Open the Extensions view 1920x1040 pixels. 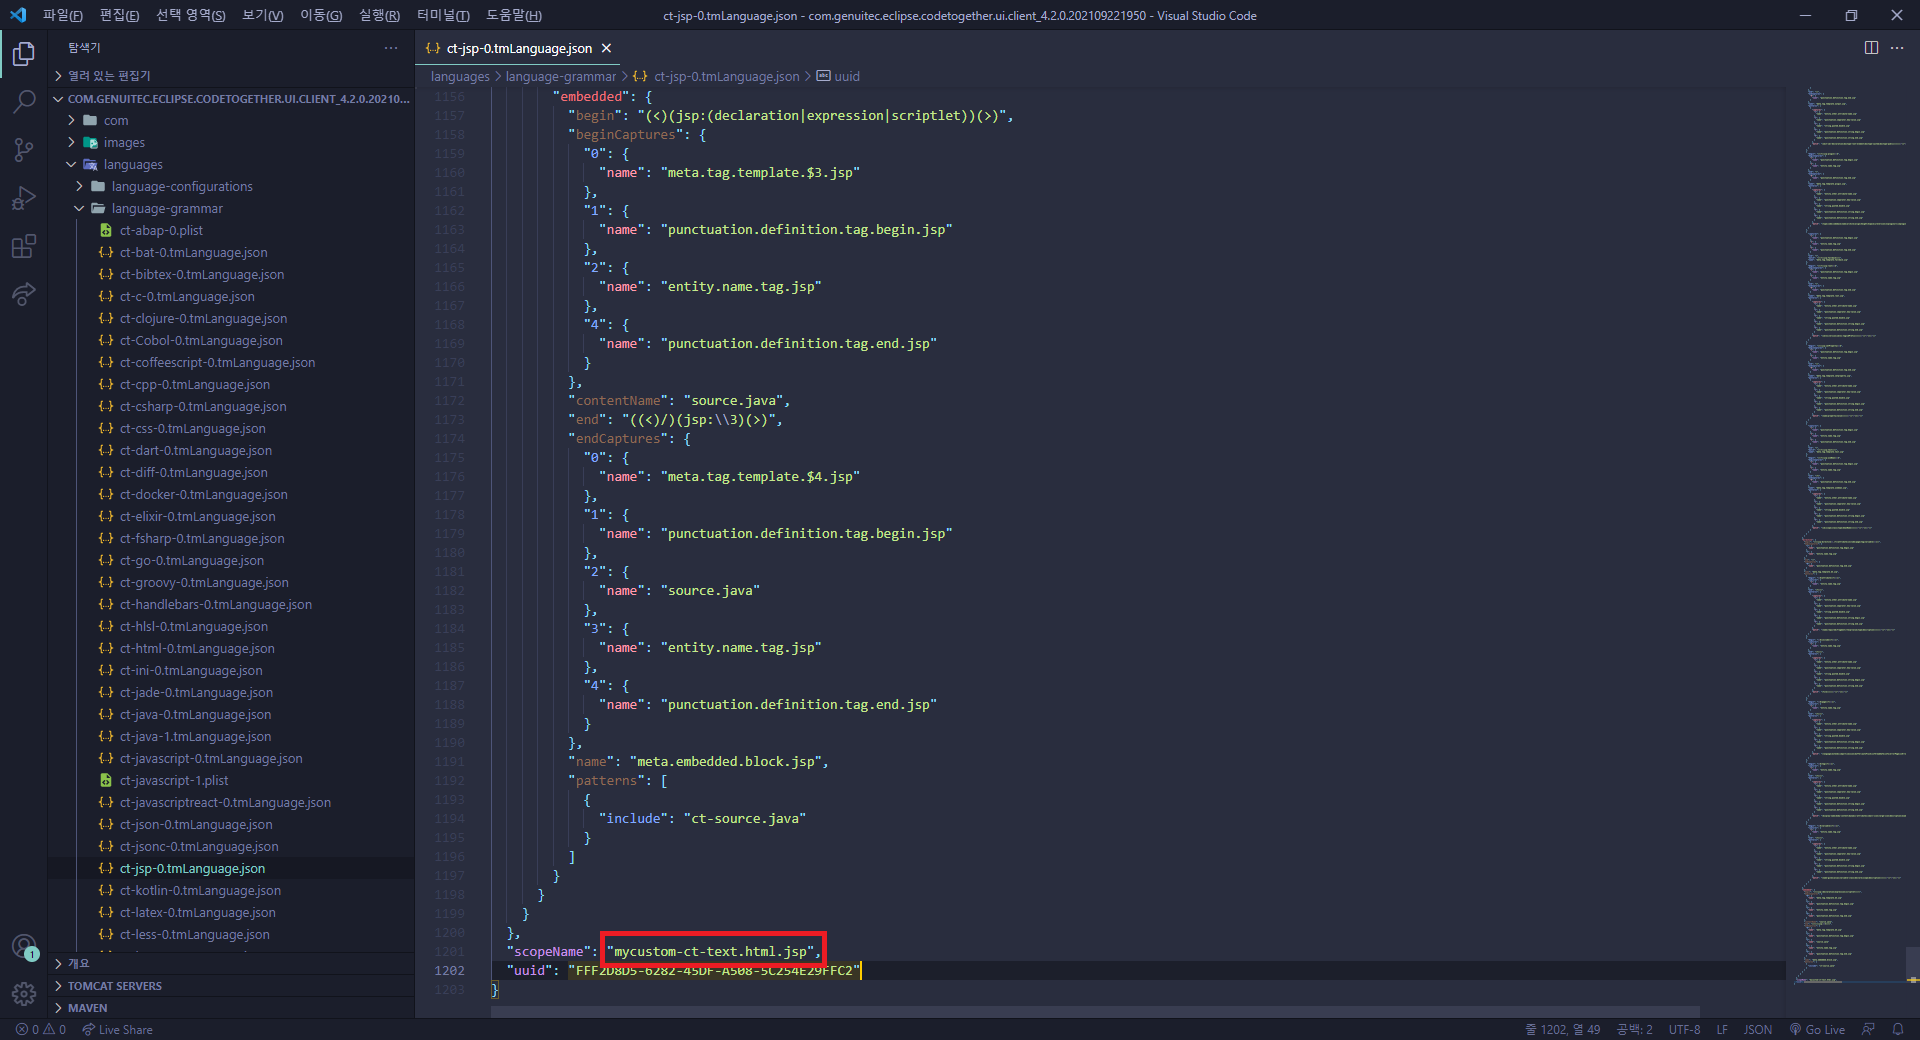23,246
